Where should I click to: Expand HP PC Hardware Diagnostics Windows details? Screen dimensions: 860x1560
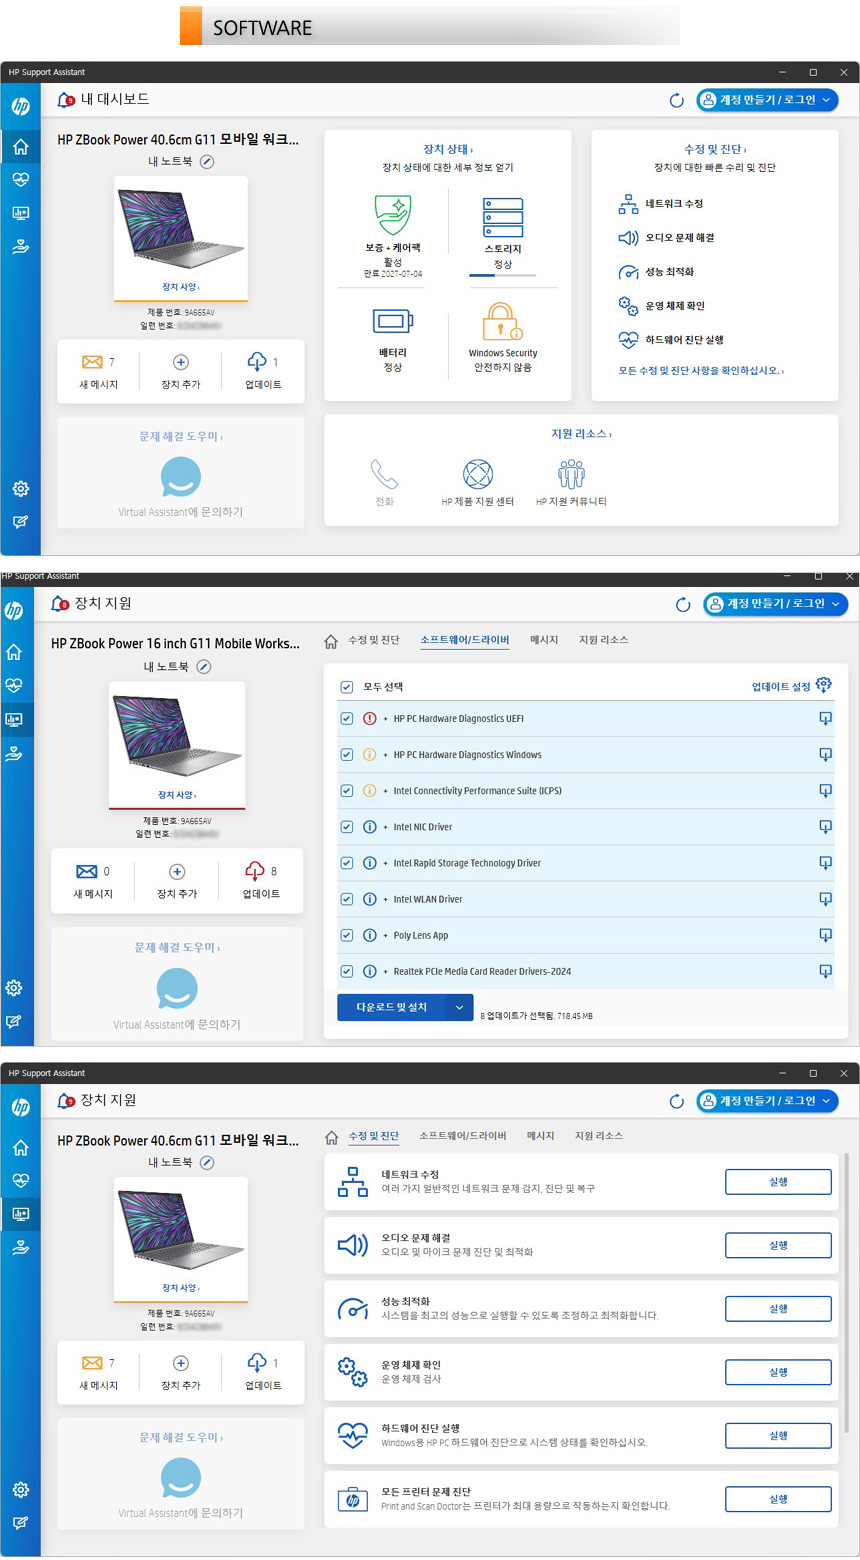click(386, 755)
